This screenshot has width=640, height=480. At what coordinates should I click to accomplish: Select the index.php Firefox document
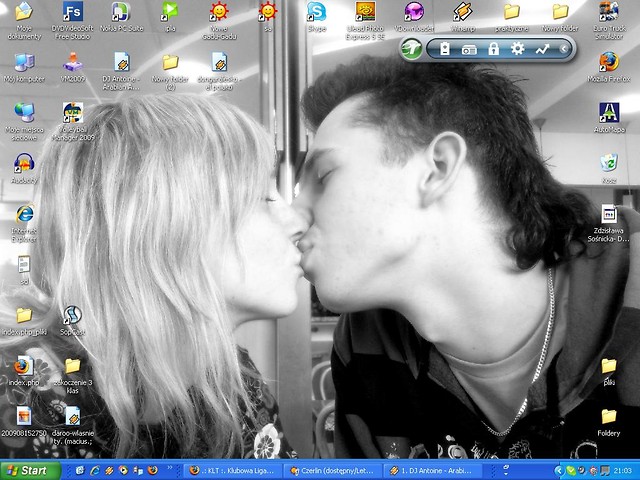click(x=24, y=371)
